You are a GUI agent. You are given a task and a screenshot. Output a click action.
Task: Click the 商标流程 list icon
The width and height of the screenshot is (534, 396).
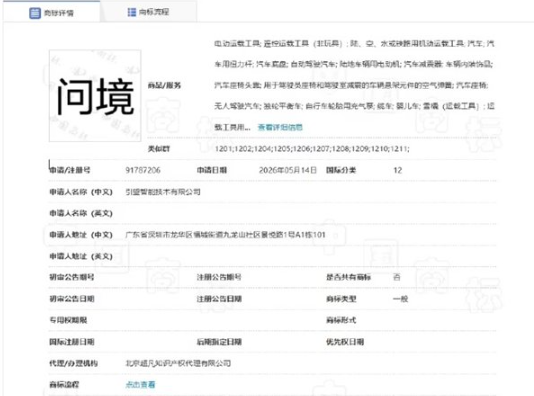click(x=132, y=12)
